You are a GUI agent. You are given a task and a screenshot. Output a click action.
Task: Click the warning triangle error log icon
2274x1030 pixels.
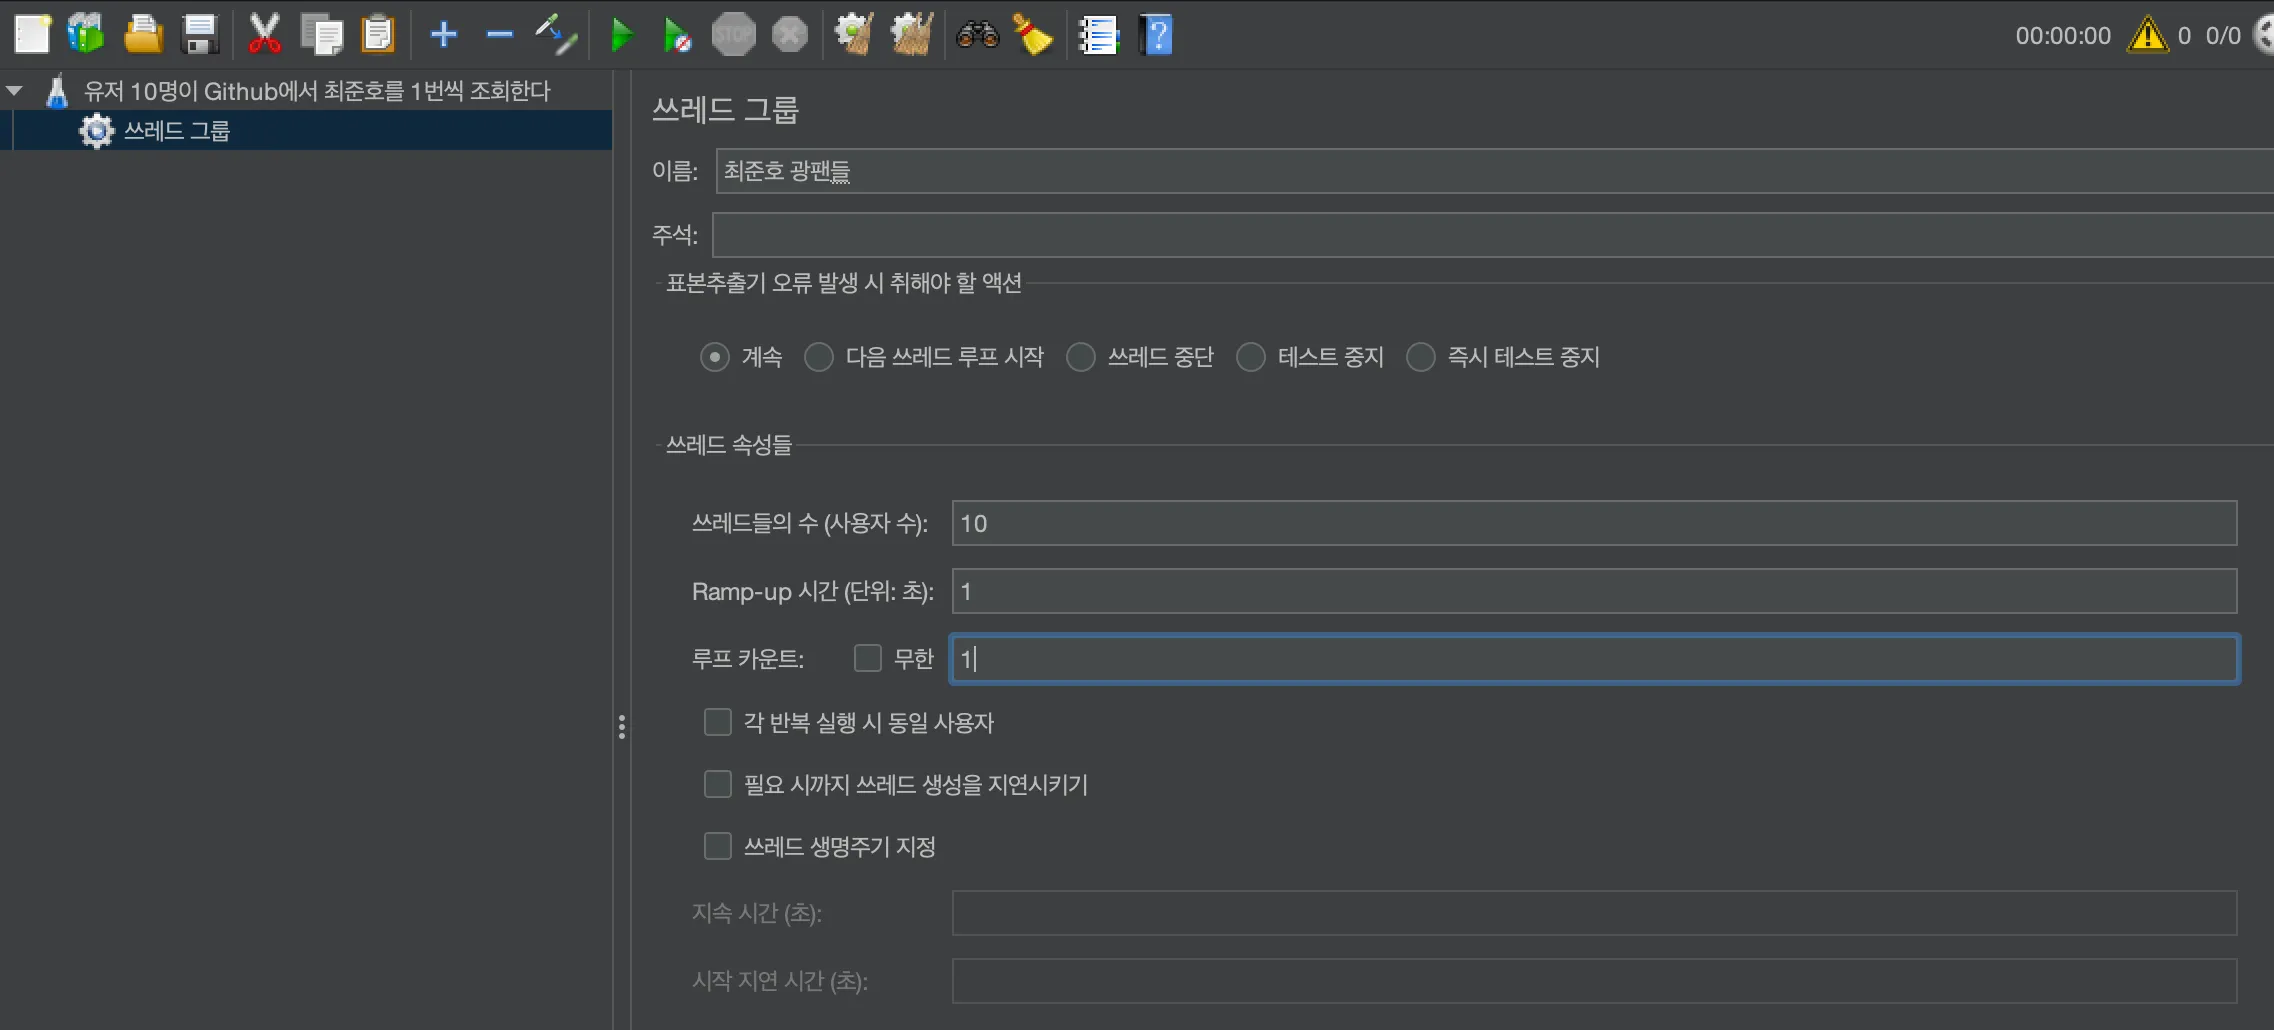(2147, 35)
